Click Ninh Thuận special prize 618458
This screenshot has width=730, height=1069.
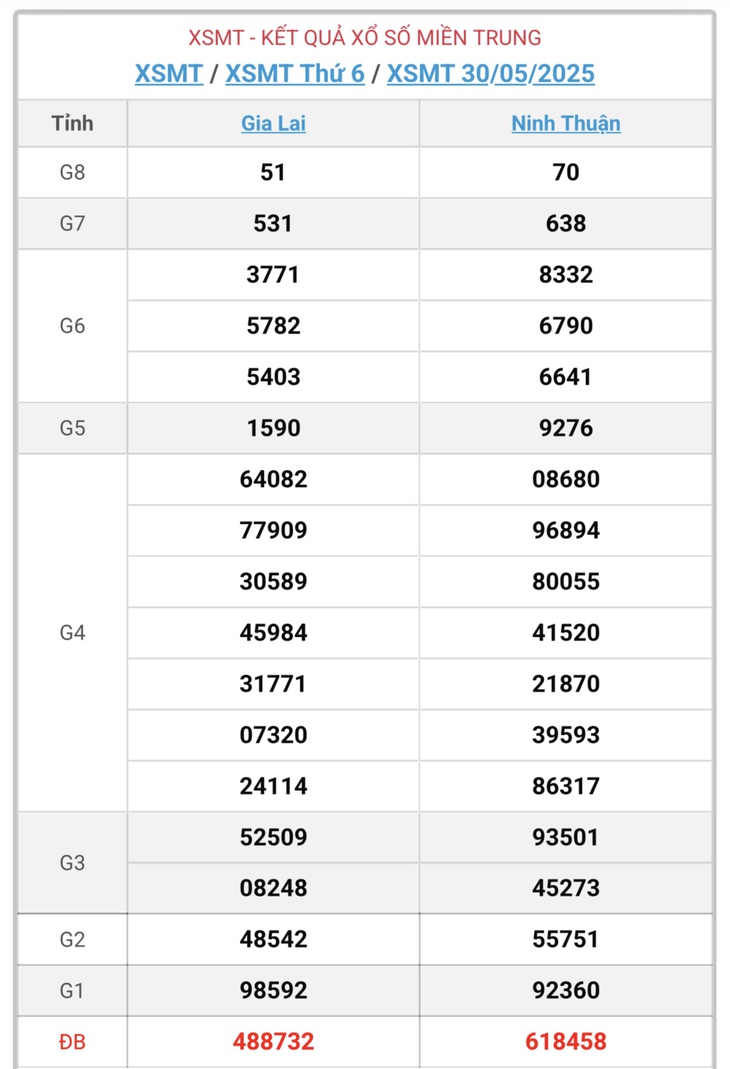pyautogui.click(x=566, y=1042)
